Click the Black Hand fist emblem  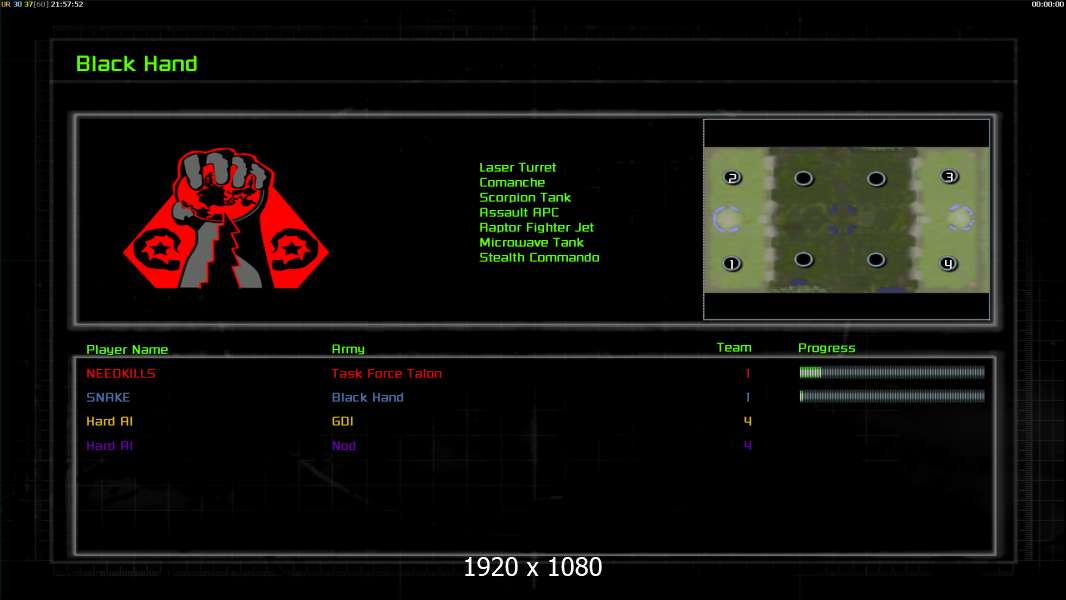(226, 218)
